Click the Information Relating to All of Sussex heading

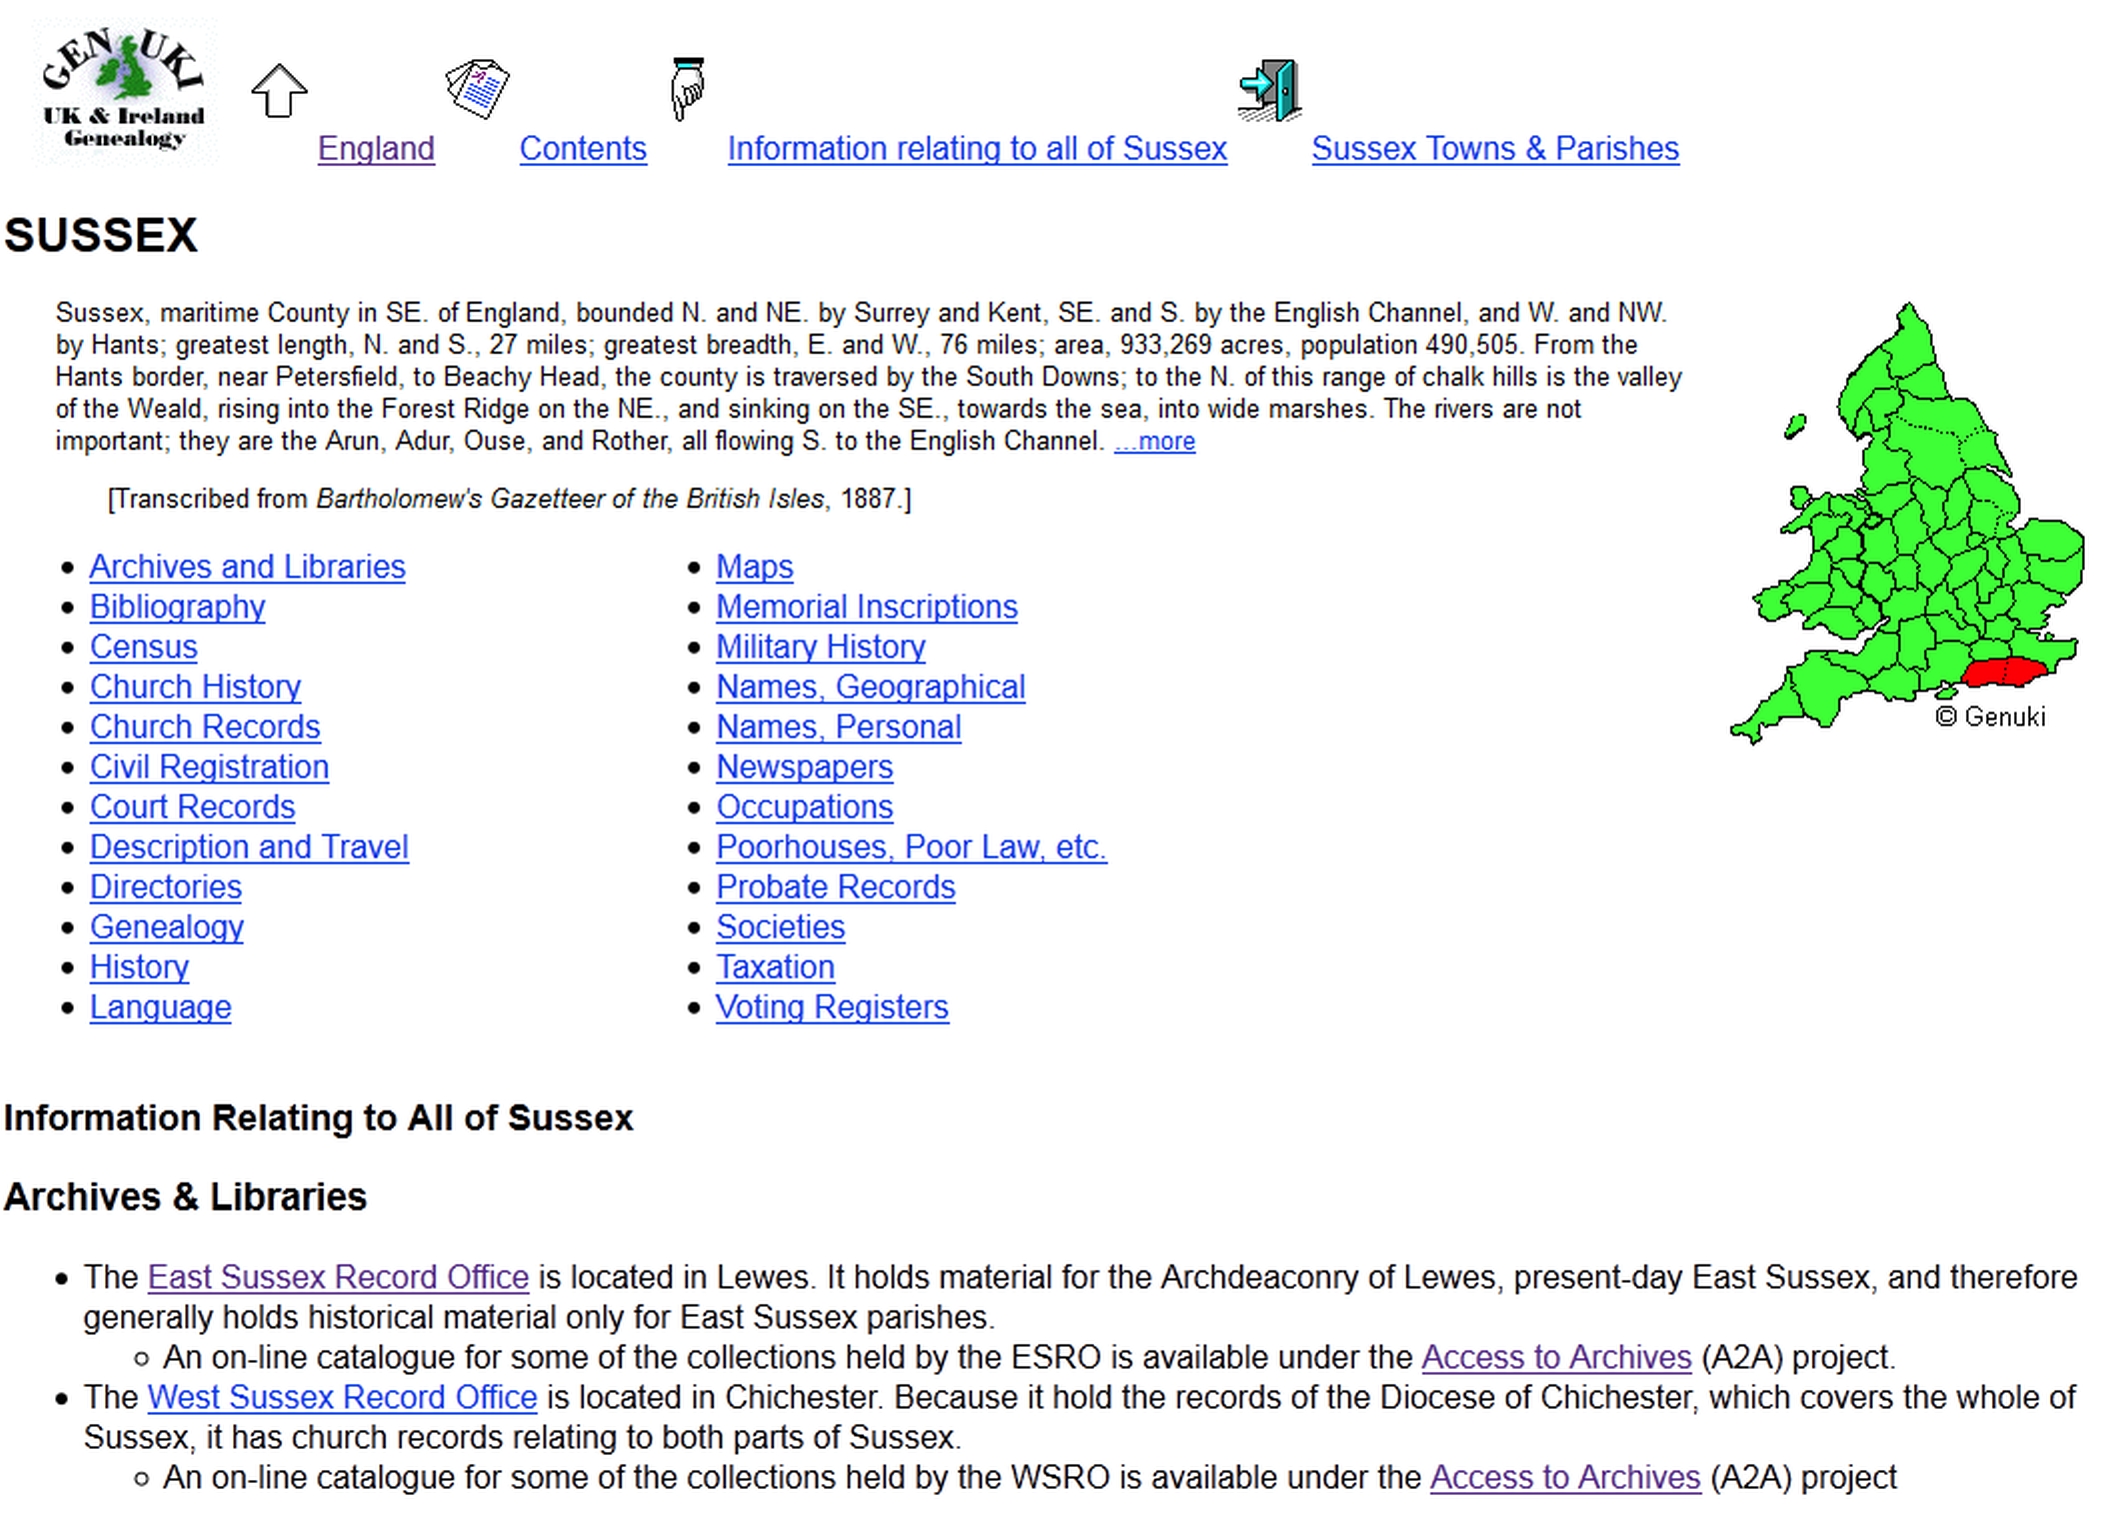point(318,1118)
